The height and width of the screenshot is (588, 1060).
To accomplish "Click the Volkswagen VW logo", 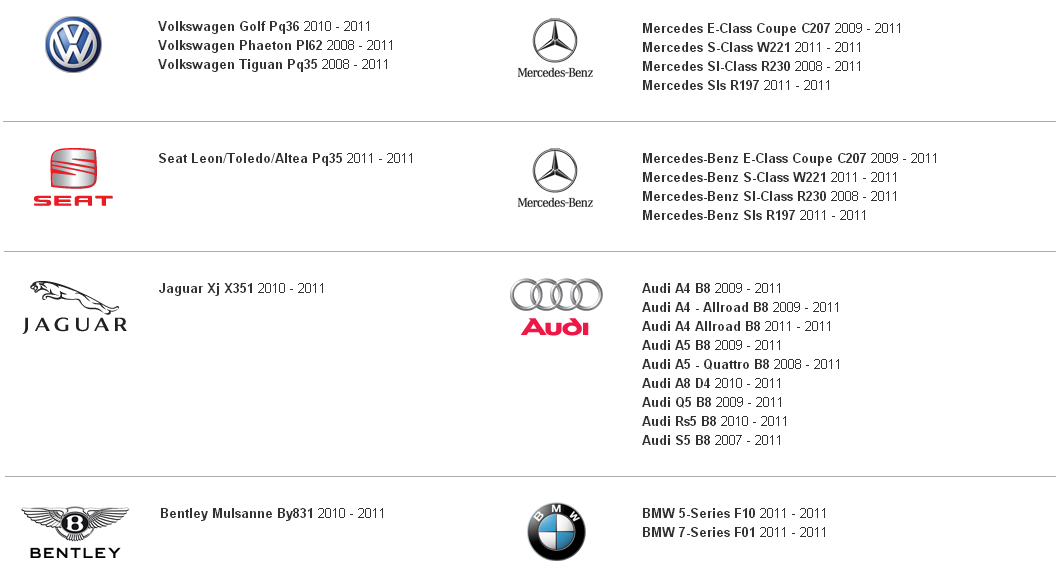I will pyautogui.click(x=74, y=45).
